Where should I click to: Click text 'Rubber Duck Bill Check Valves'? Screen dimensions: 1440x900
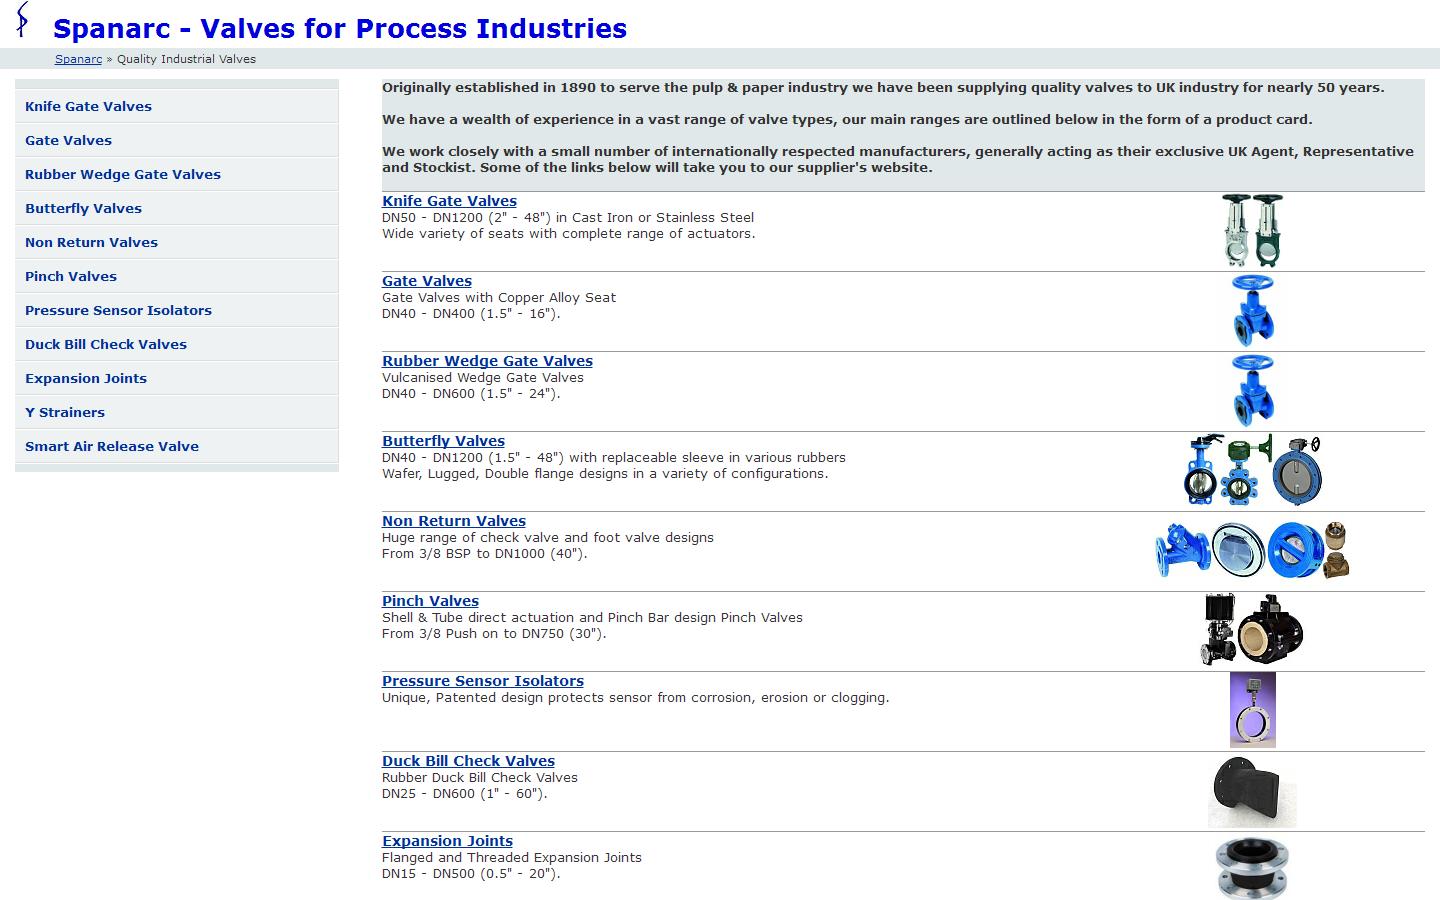click(480, 777)
